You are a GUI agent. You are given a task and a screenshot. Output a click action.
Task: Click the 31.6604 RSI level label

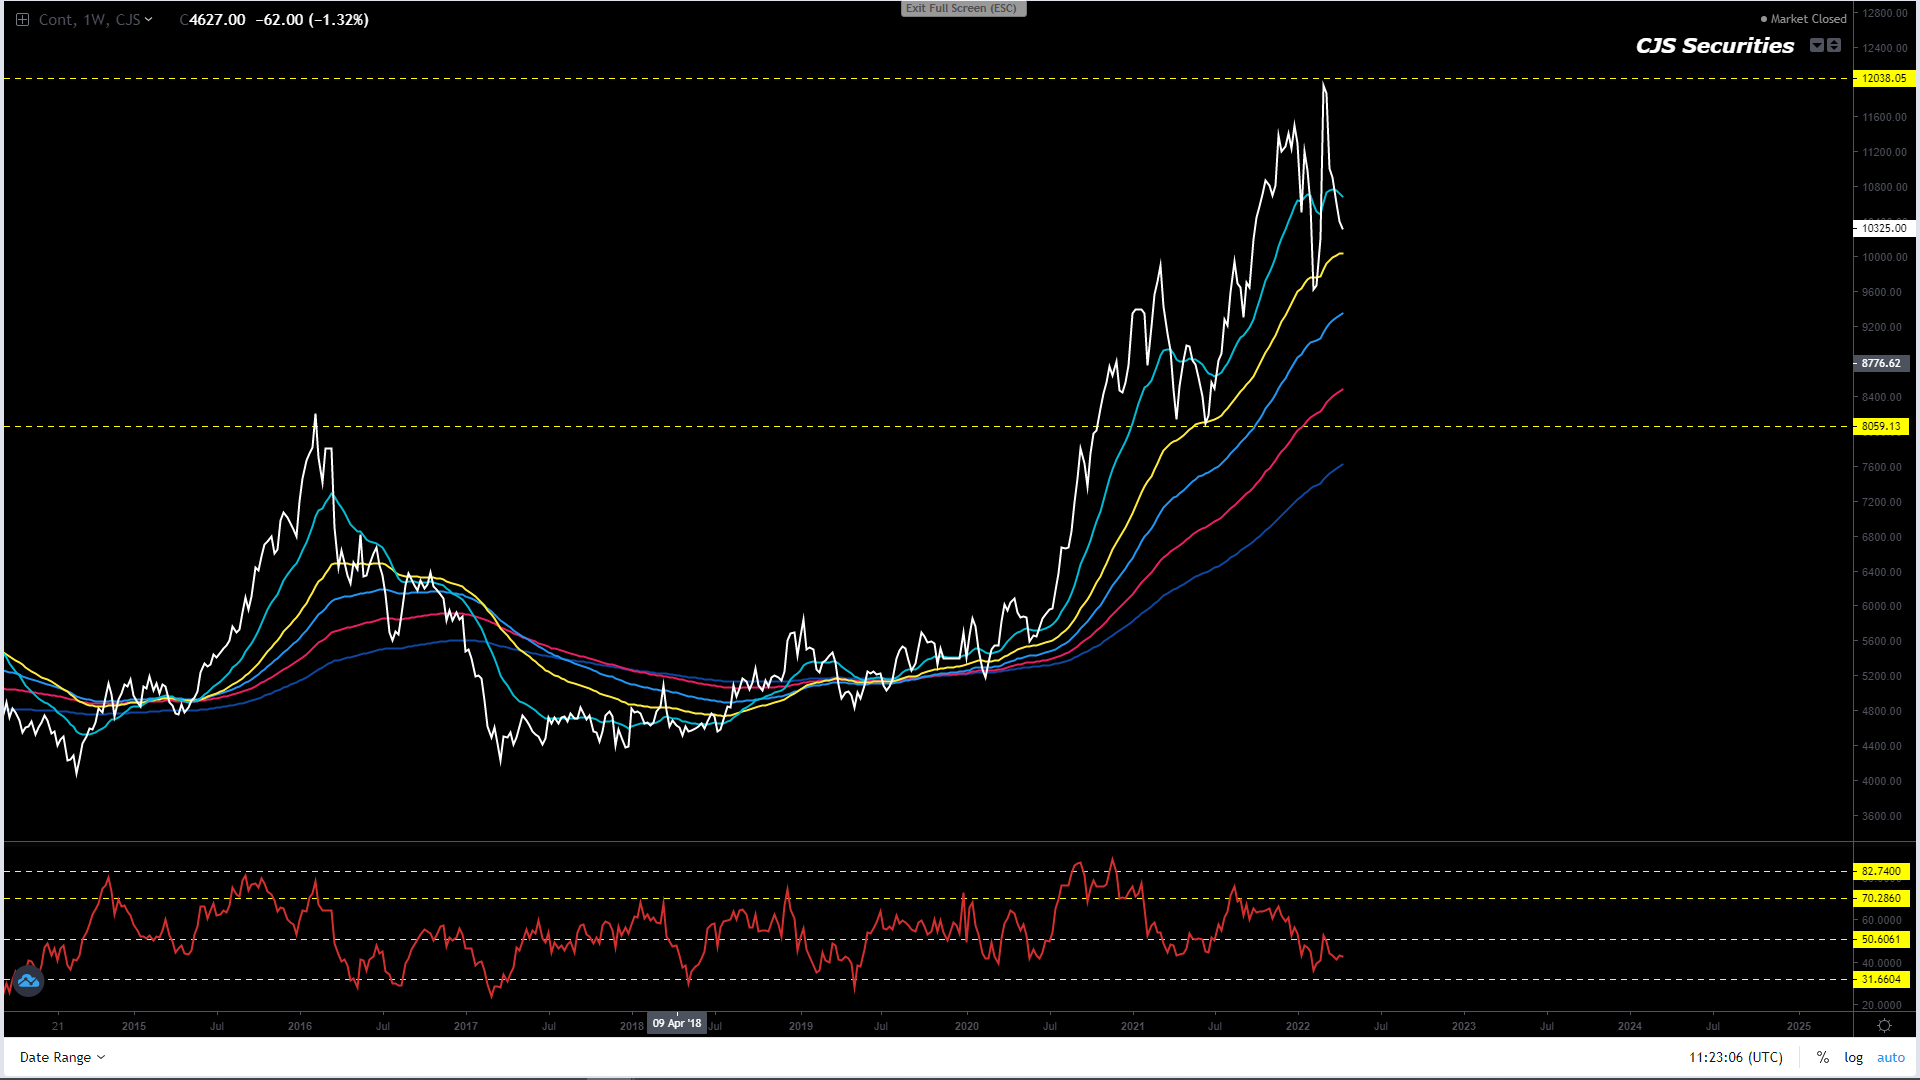click(x=1881, y=979)
